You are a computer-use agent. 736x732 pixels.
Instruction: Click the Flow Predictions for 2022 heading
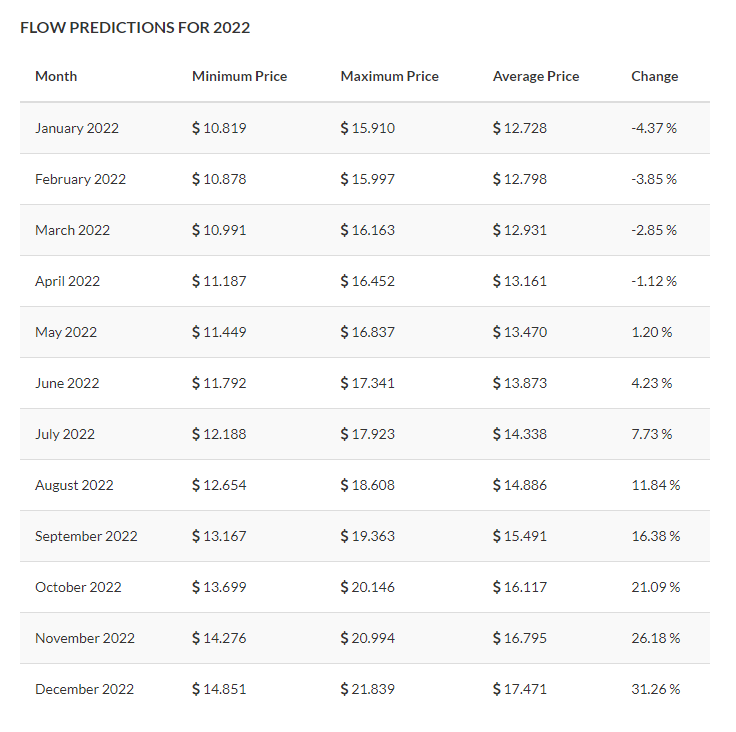click(x=135, y=28)
